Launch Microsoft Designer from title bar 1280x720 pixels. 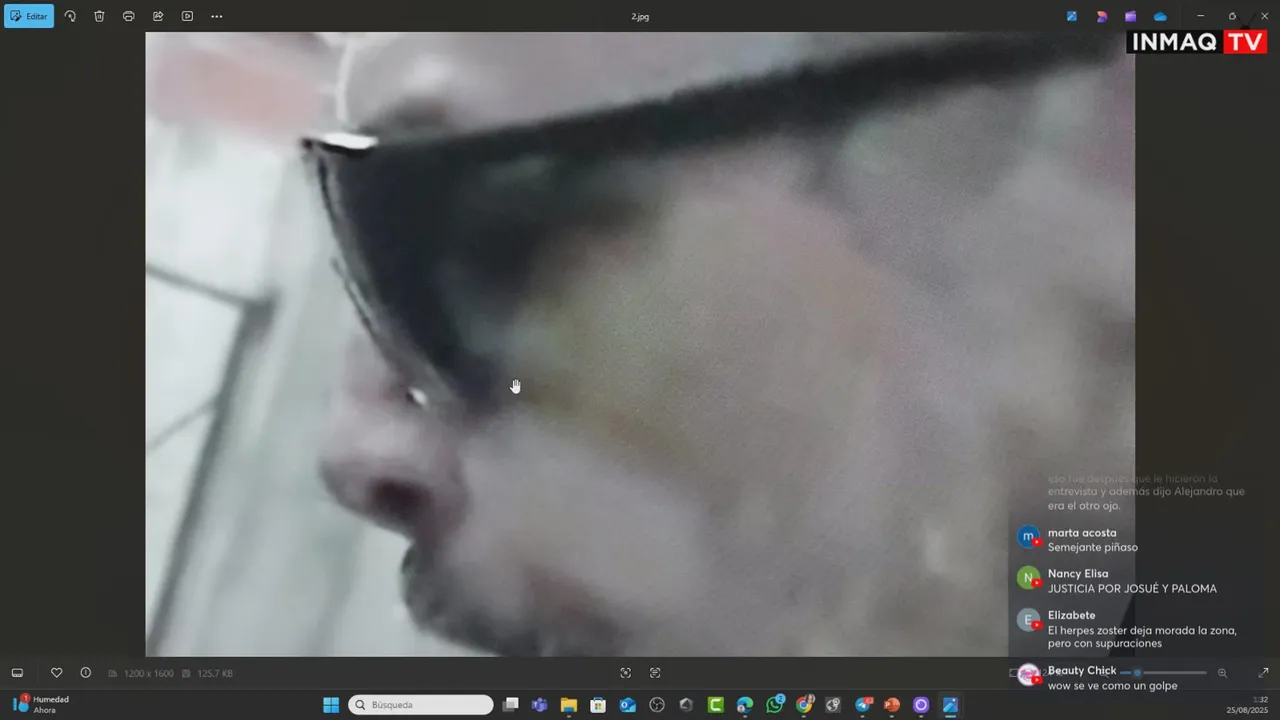coord(1101,16)
